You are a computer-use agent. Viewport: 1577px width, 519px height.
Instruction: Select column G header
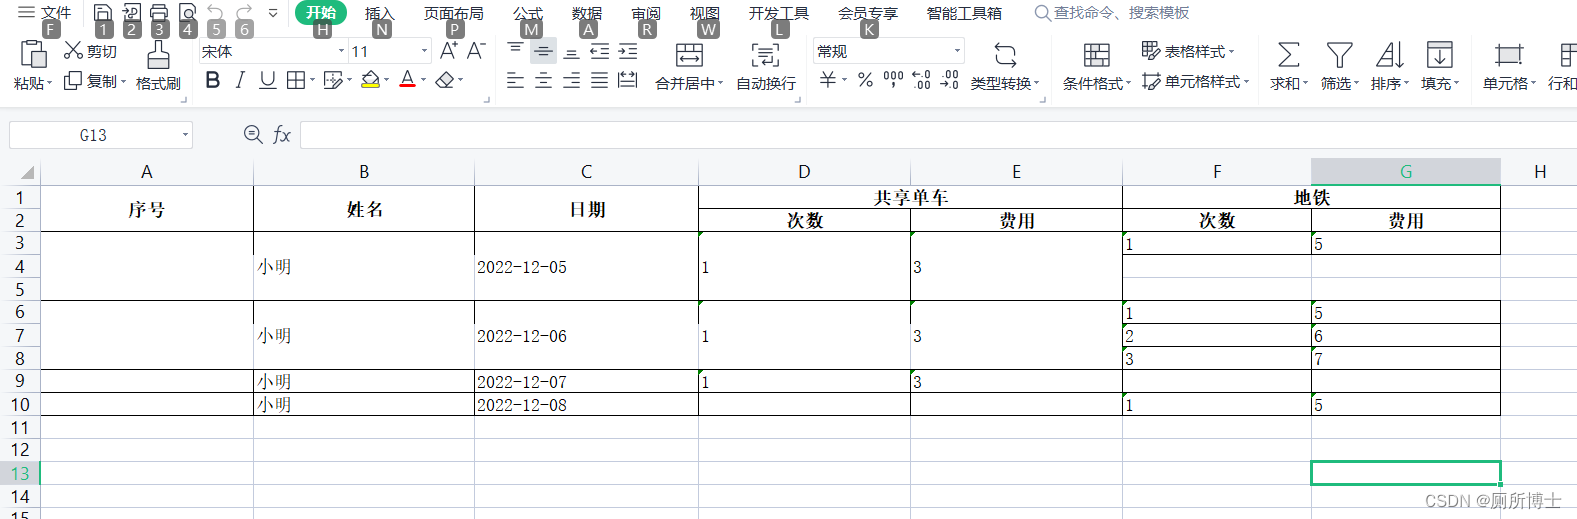tap(1406, 172)
